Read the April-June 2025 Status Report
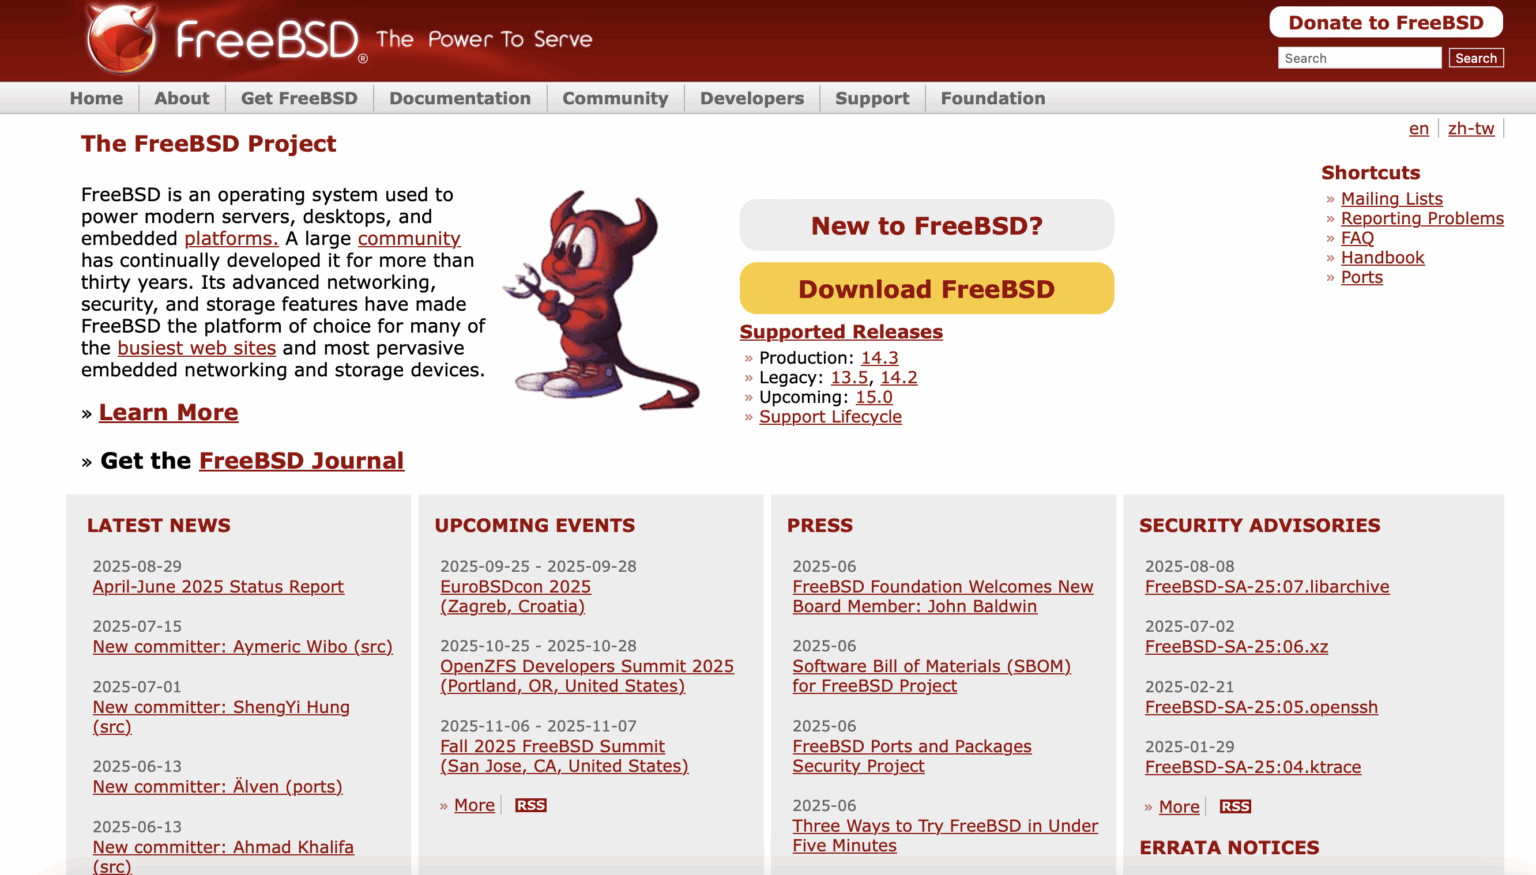Viewport: 1536px width, 875px height. tap(218, 586)
